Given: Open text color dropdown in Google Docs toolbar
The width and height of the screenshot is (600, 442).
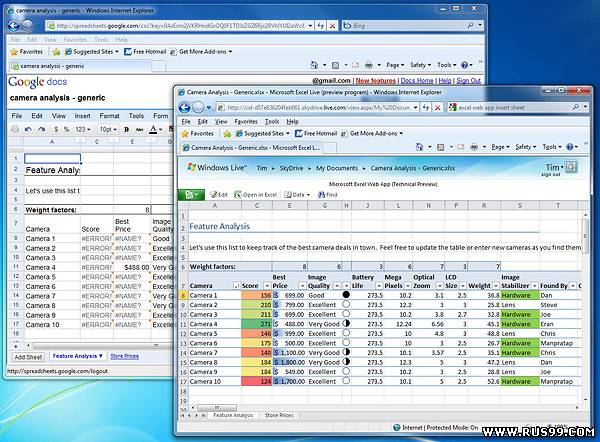Looking at the screenshot, I should pos(155,129).
